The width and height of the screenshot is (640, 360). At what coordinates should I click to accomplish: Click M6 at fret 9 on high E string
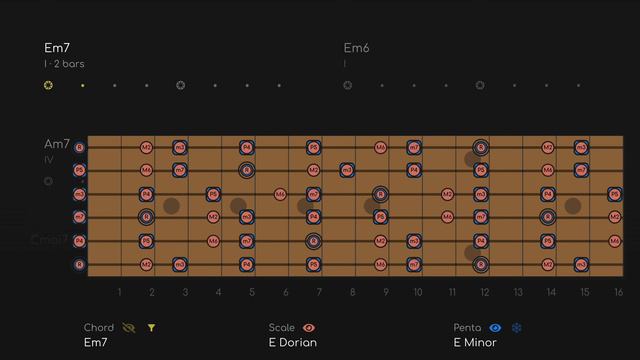pos(380,147)
